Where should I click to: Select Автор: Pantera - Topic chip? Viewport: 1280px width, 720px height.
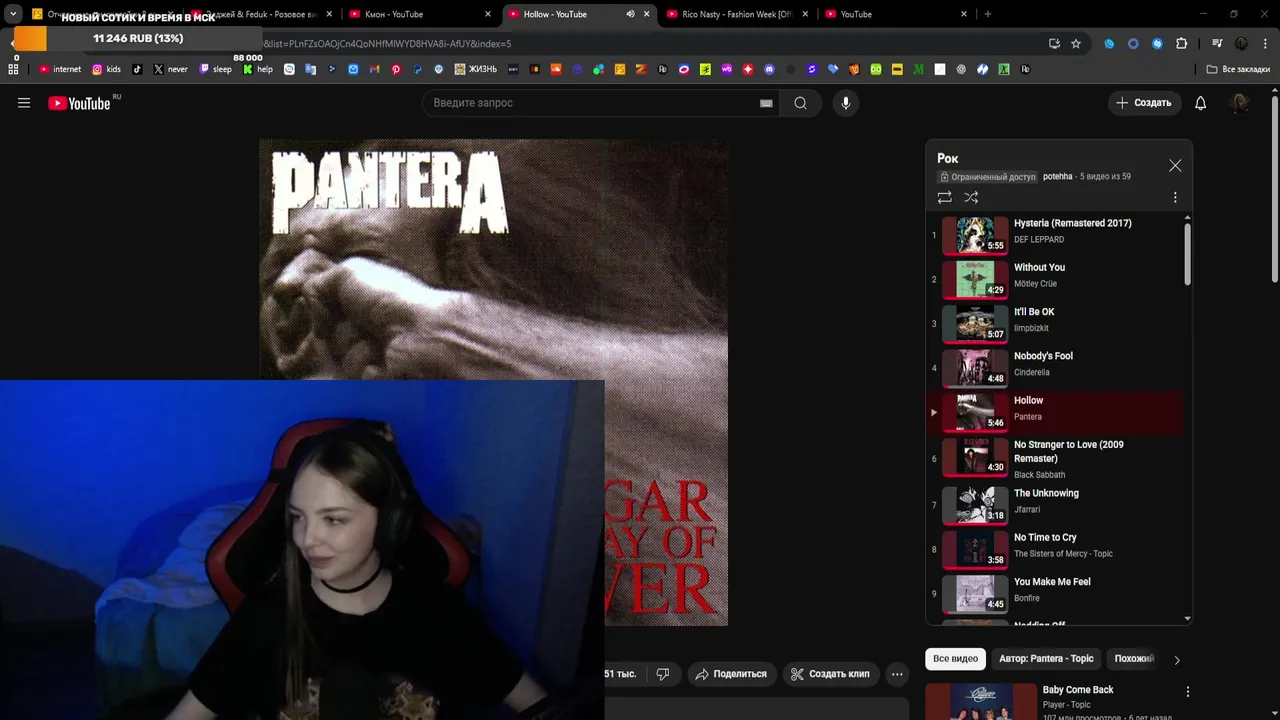click(x=1046, y=659)
